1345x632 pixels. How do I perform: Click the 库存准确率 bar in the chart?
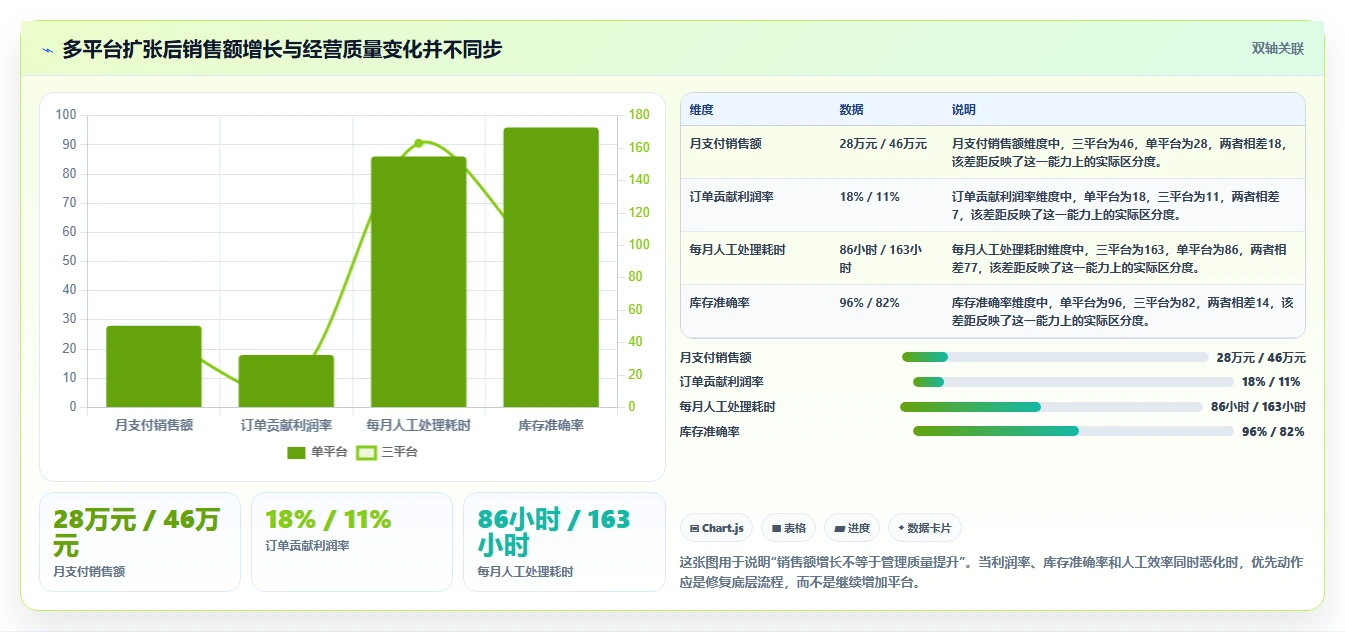click(x=551, y=267)
